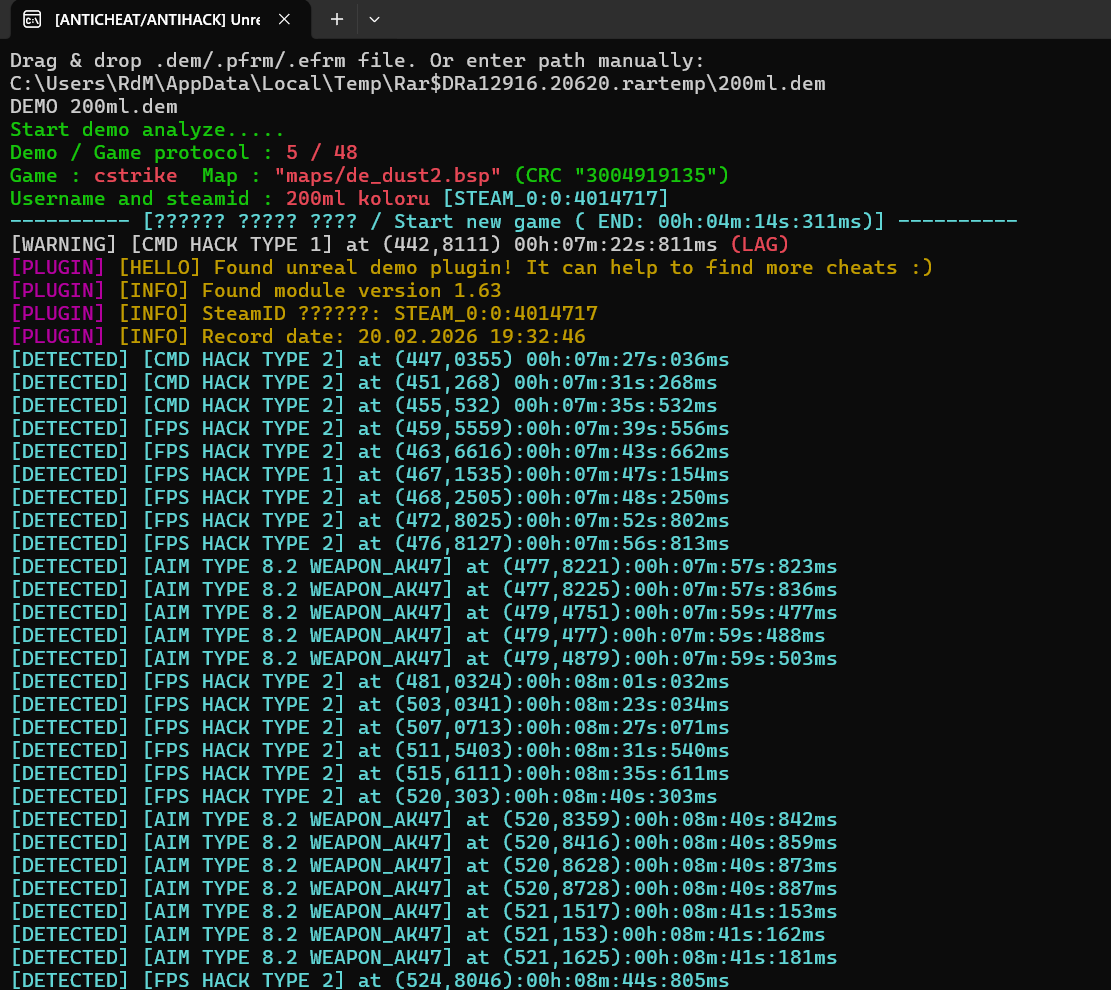This screenshot has height=990, width=1111.
Task: Expand the new tab profile dropdown chevron
Action: click(x=374, y=19)
